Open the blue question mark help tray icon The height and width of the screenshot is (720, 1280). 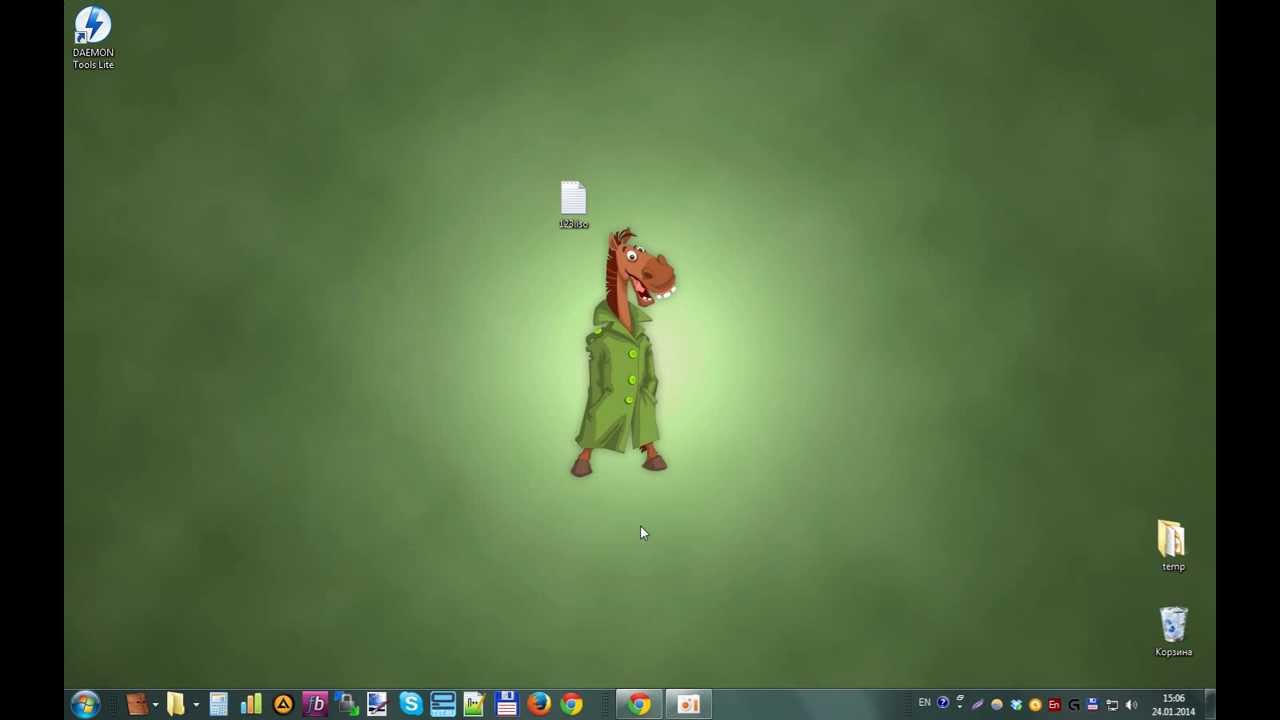[x=943, y=704]
